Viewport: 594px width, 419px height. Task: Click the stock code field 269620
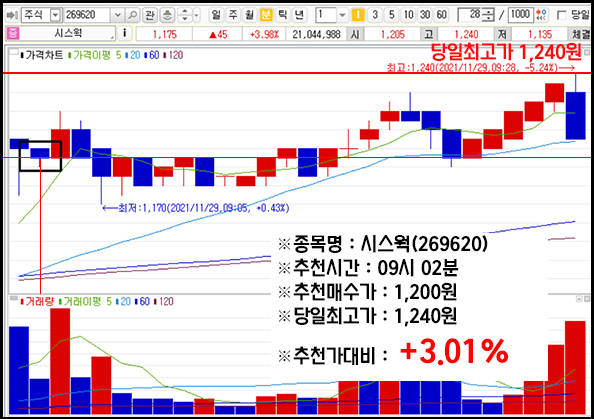click(x=87, y=15)
